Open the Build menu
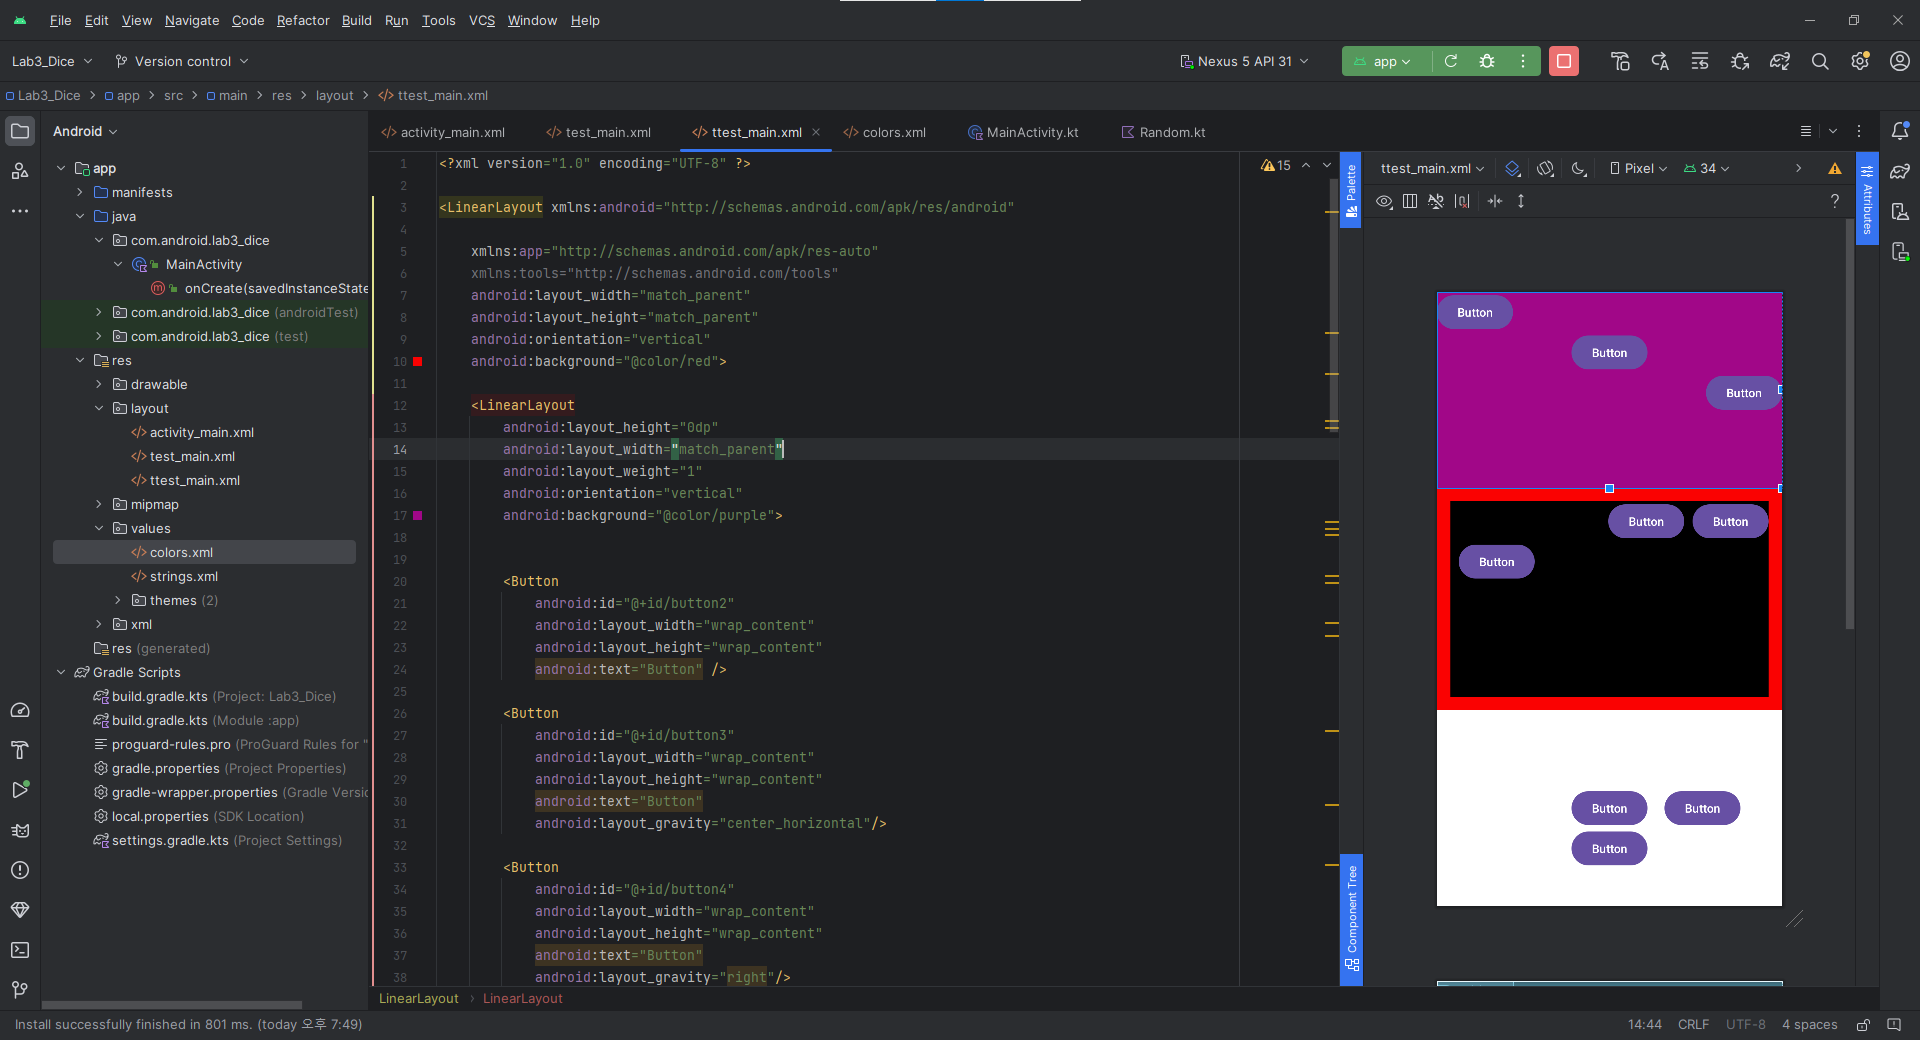Viewport: 1920px width, 1040px height. pos(356,20)
